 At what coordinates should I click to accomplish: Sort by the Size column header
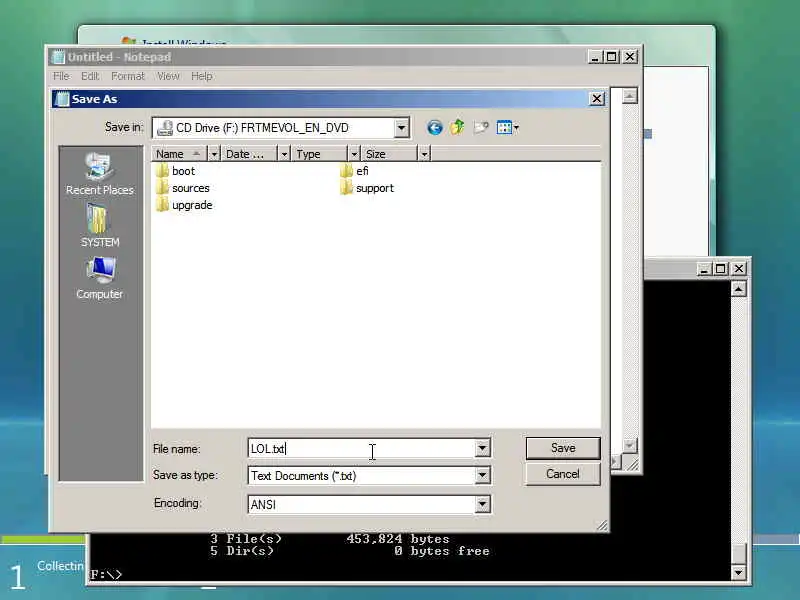(x=390, y=154)
